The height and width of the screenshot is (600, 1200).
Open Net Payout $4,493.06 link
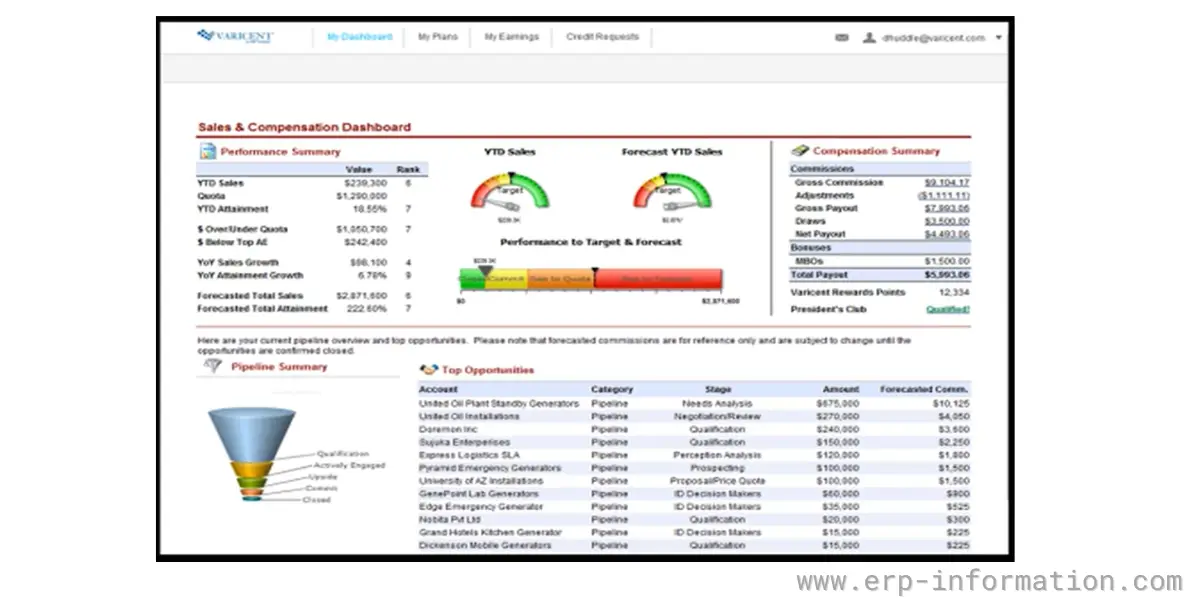(x=946, y=234)
